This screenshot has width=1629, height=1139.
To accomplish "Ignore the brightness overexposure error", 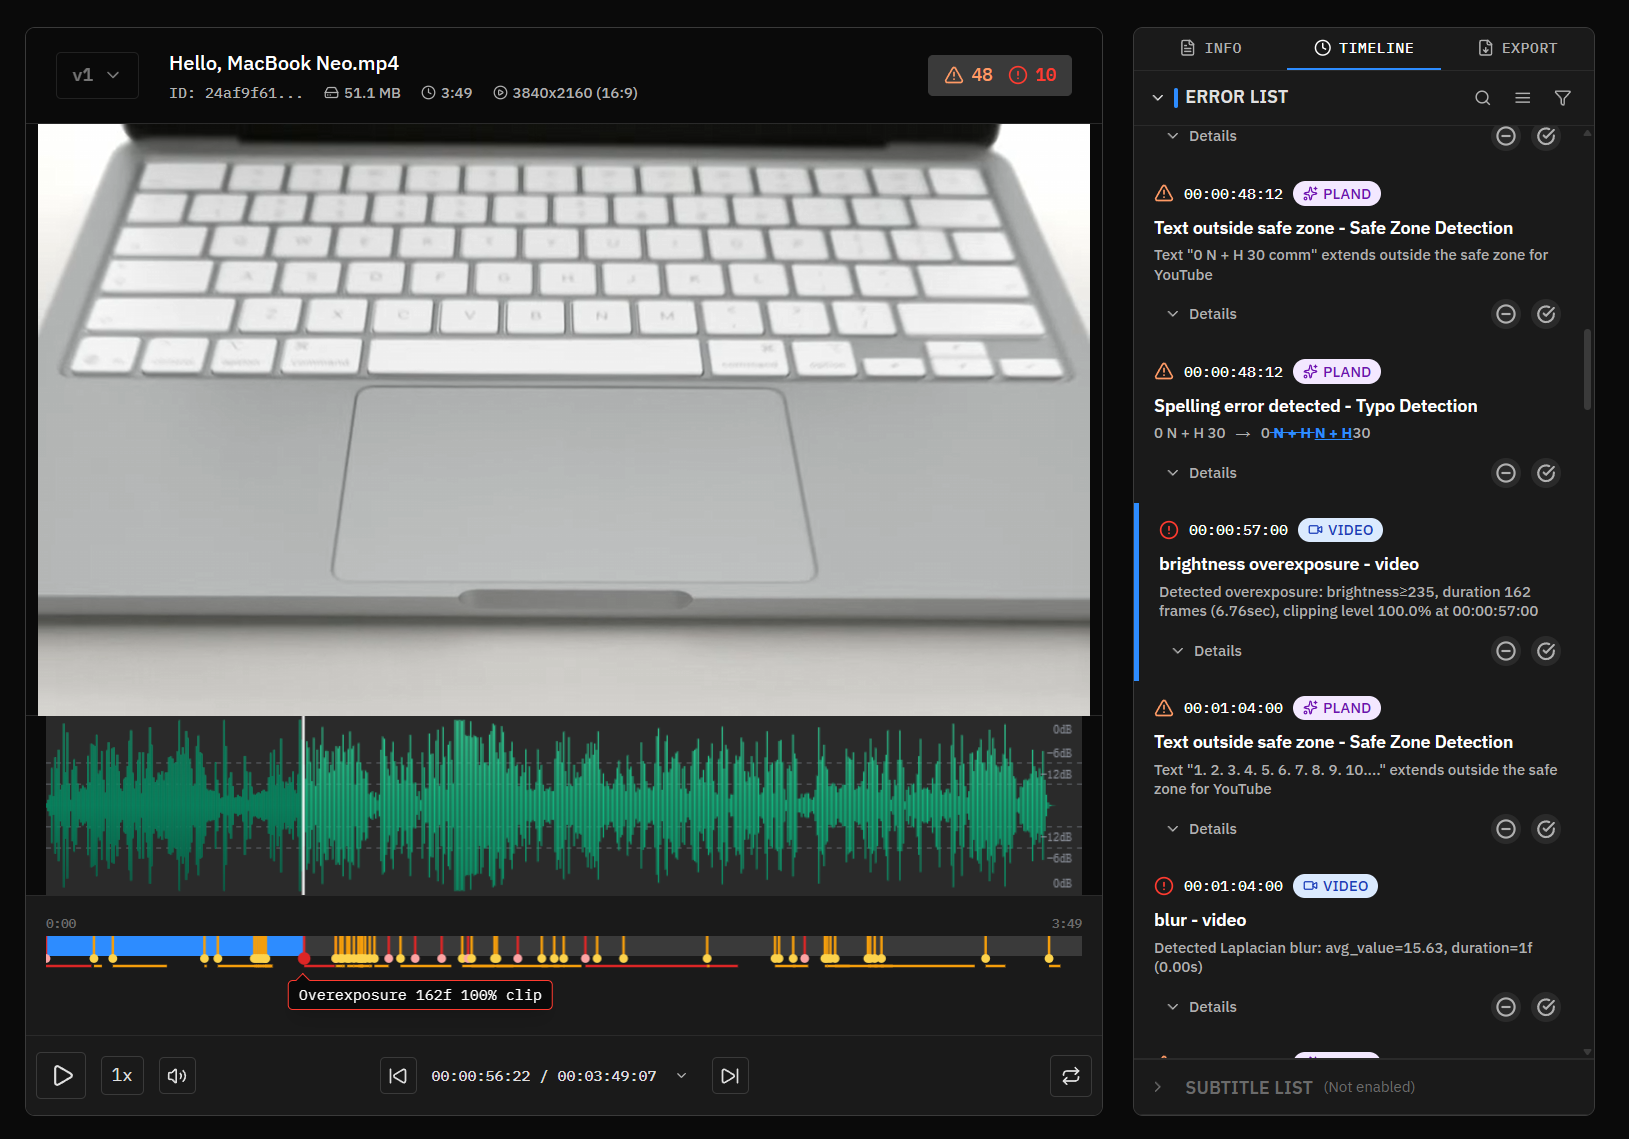I will (1506, 651).
